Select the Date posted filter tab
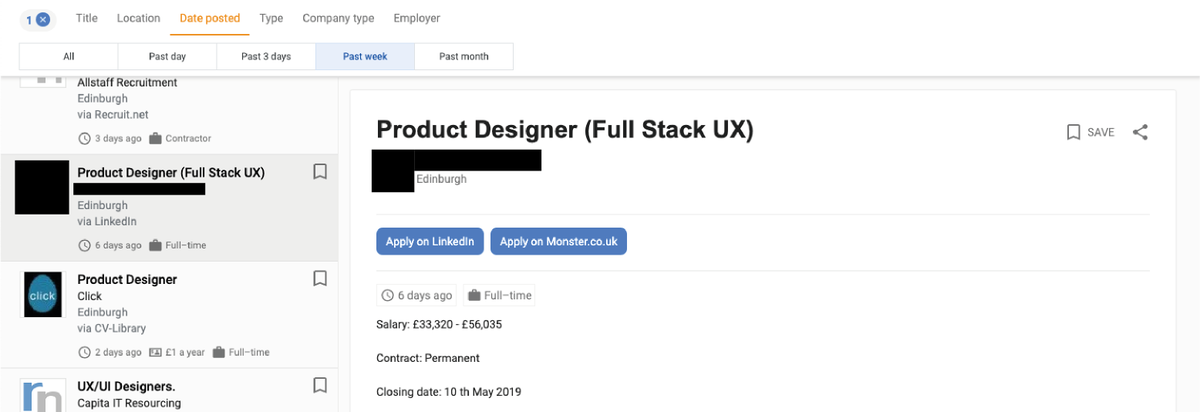This screenshot has height=412, width=1200. coord(210,18)
